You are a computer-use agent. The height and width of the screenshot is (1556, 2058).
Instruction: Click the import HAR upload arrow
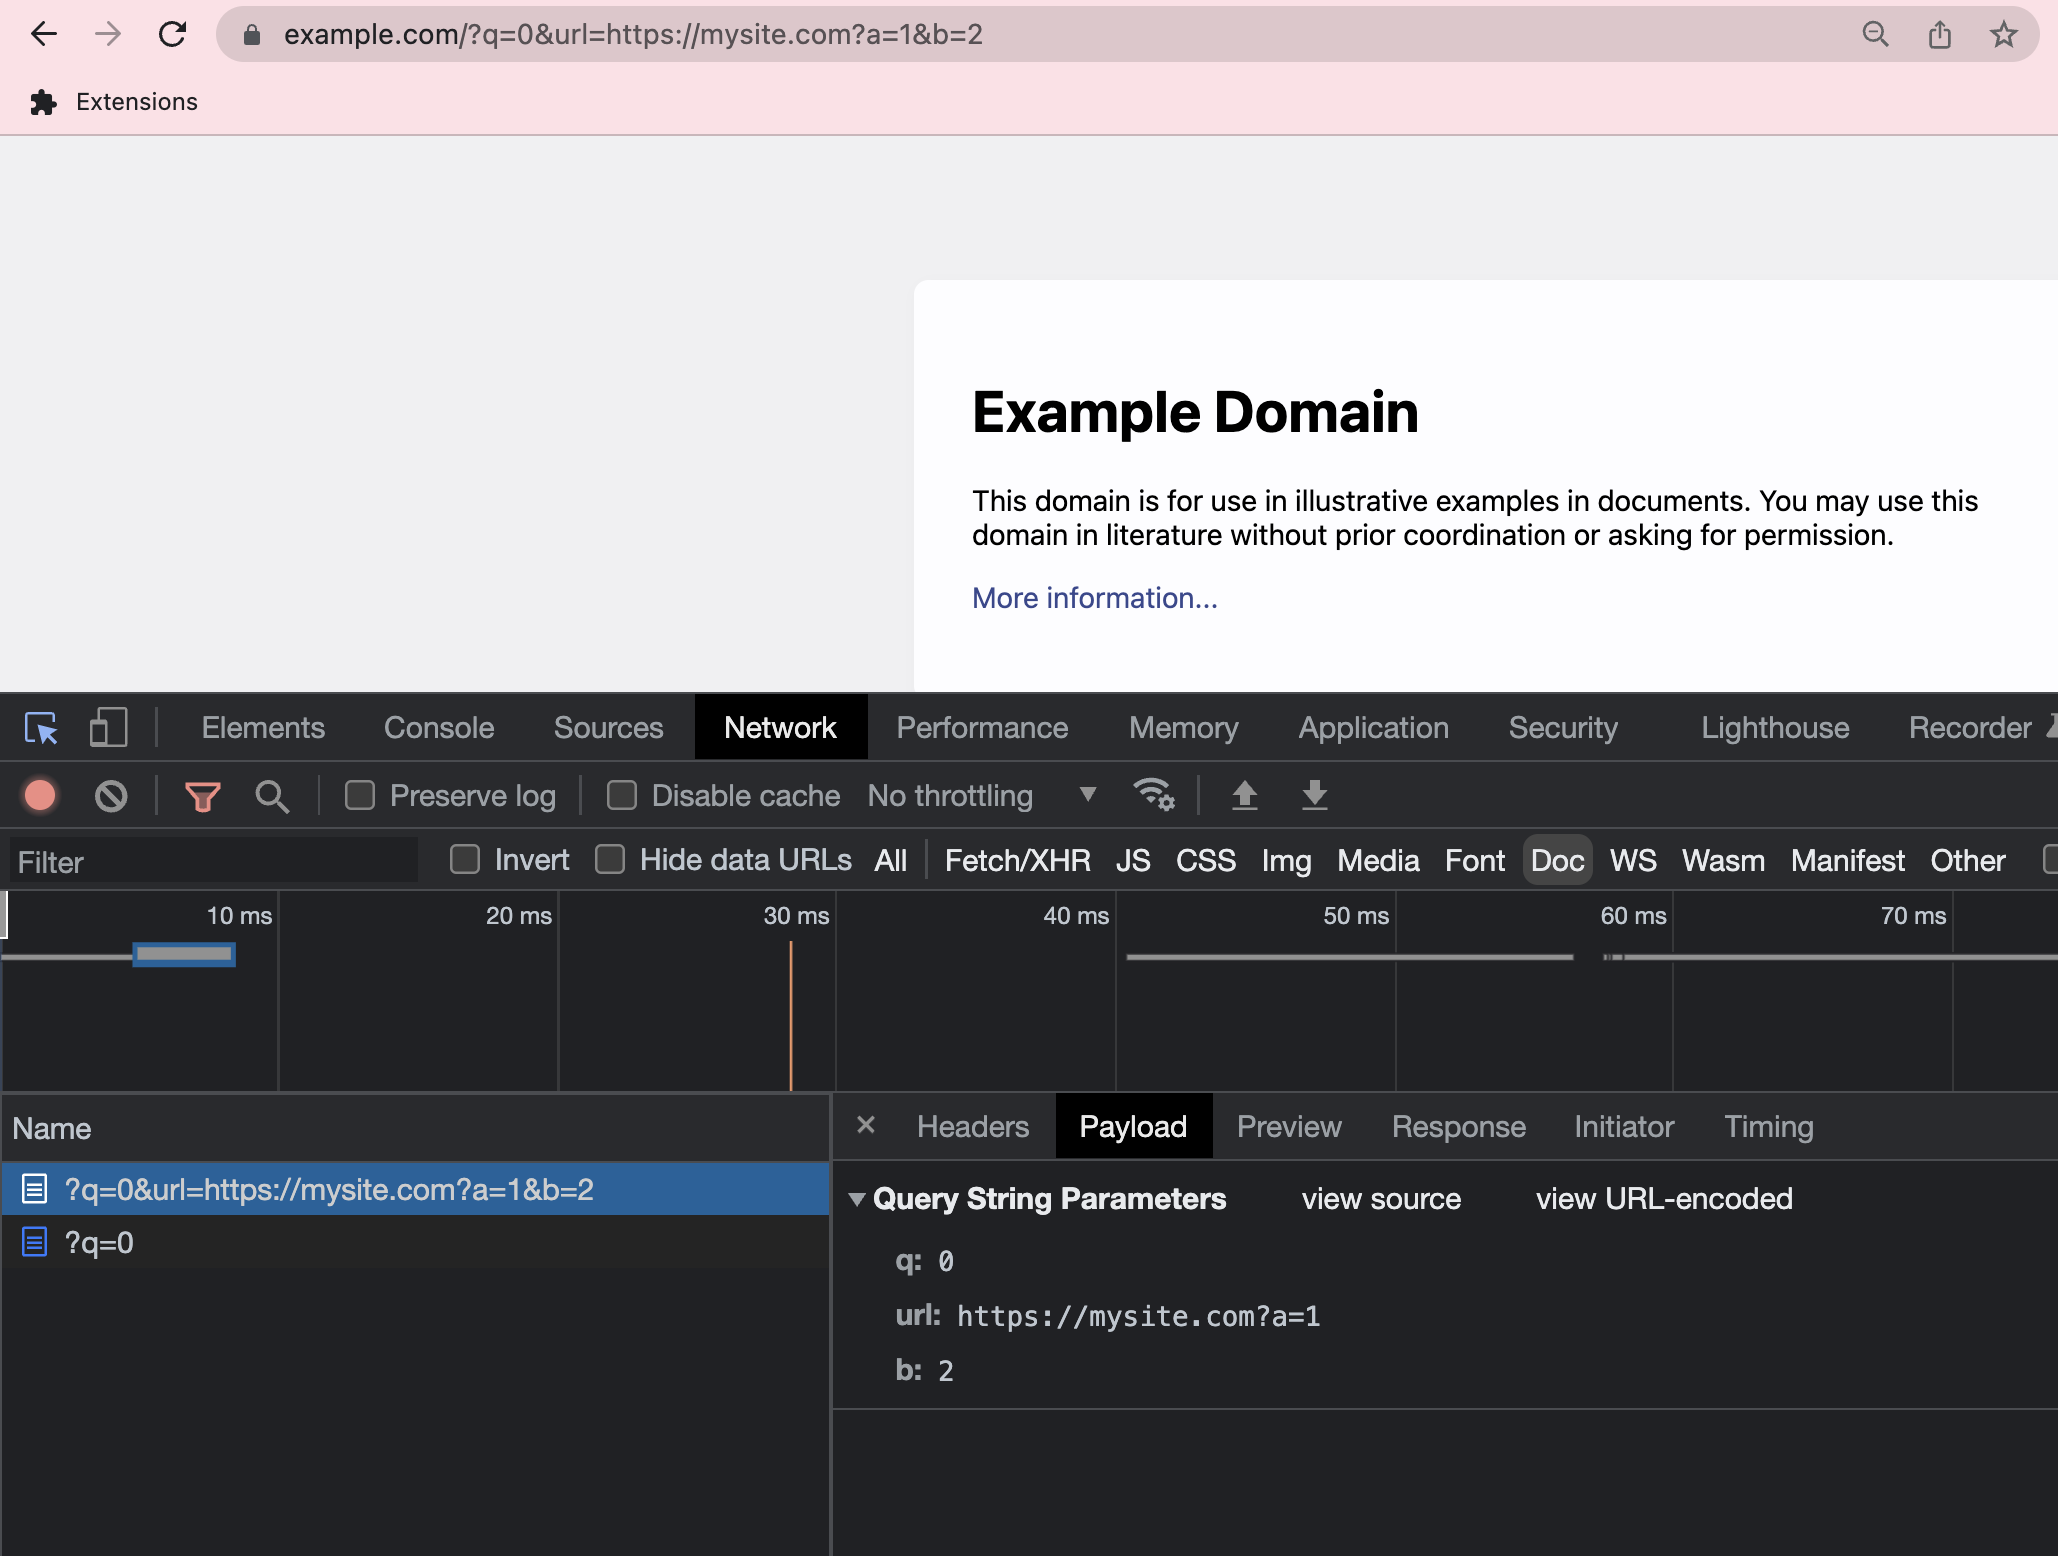coord(1244,796)
